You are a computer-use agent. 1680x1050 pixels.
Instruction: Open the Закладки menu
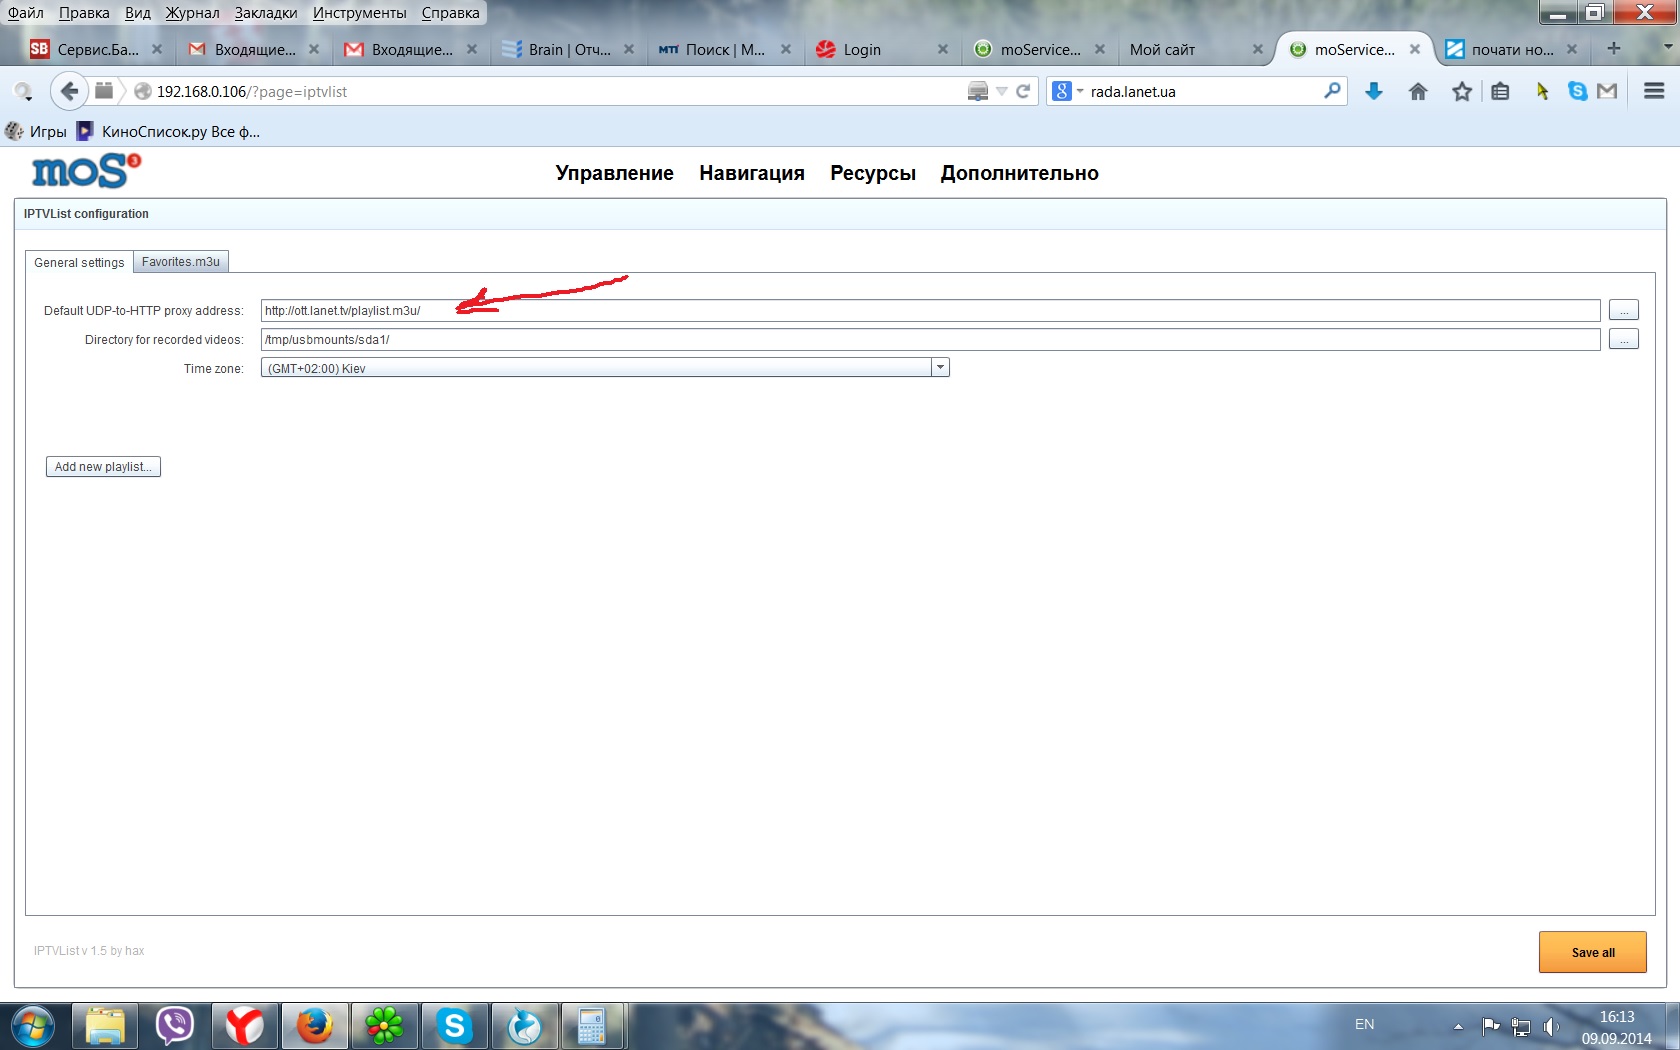[x=266, y=13]
